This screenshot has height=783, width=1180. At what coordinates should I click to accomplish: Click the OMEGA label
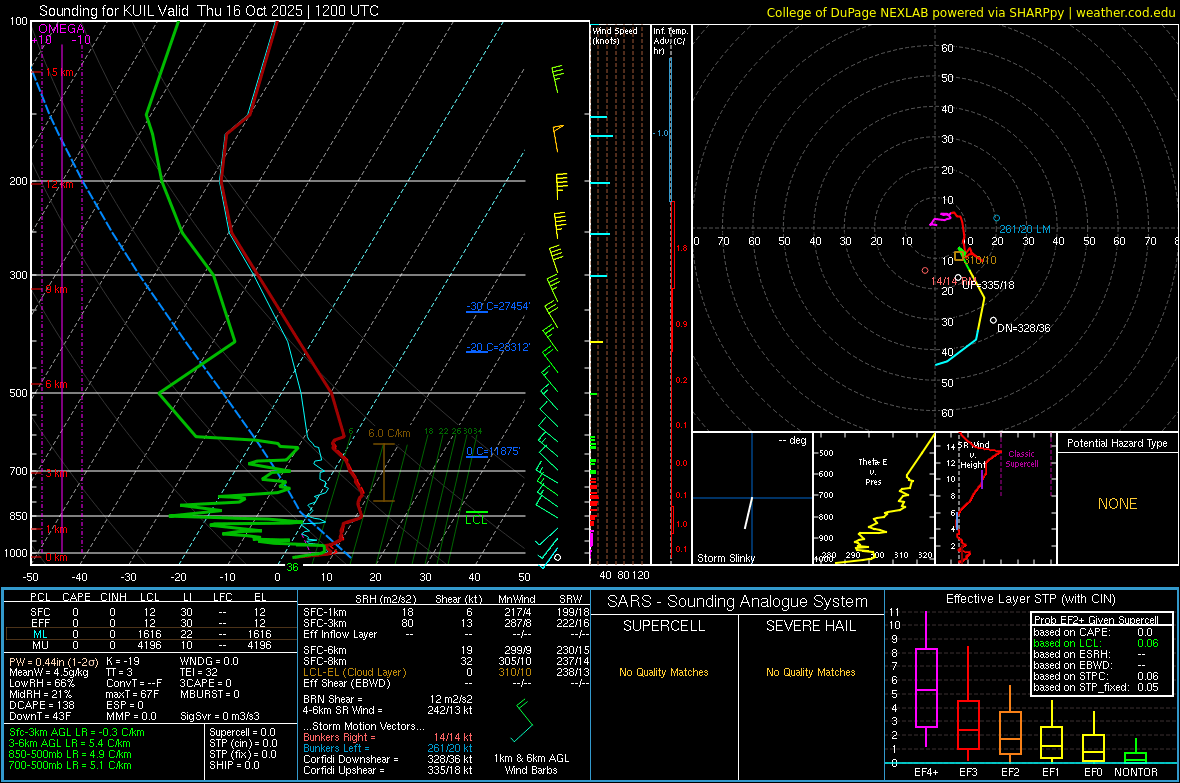pyautogui.click(x=62, y=29)
